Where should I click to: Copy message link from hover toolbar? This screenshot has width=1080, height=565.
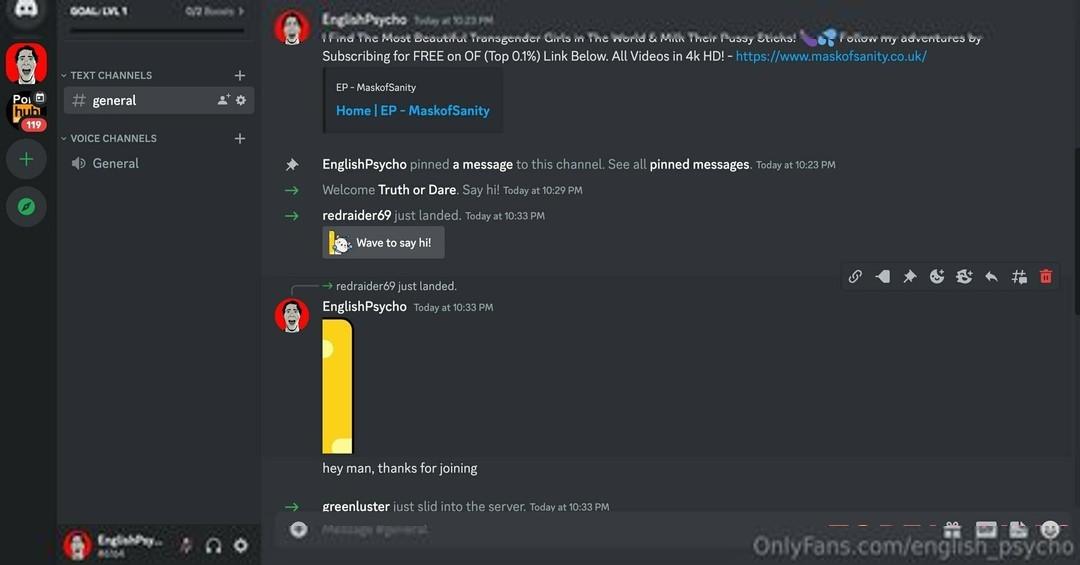[855, 276]
